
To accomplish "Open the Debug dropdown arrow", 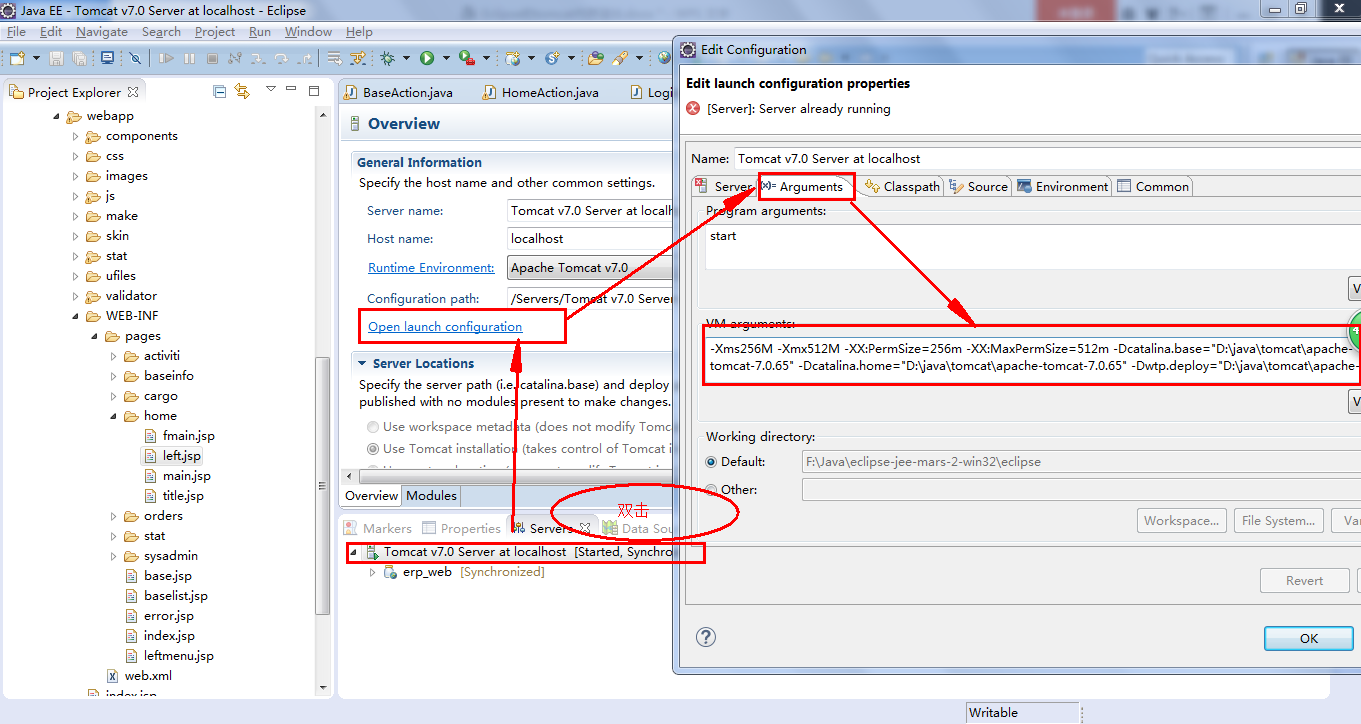I will point(404,58).
